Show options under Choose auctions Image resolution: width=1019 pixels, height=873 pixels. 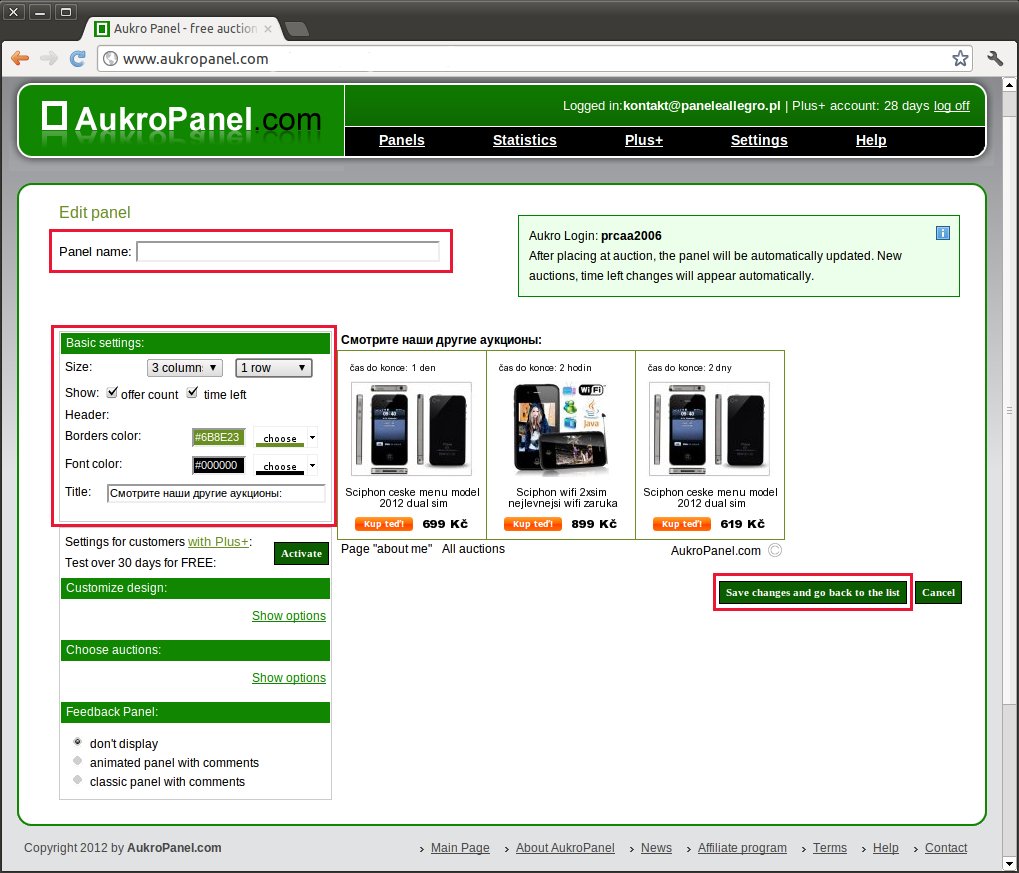289,677
